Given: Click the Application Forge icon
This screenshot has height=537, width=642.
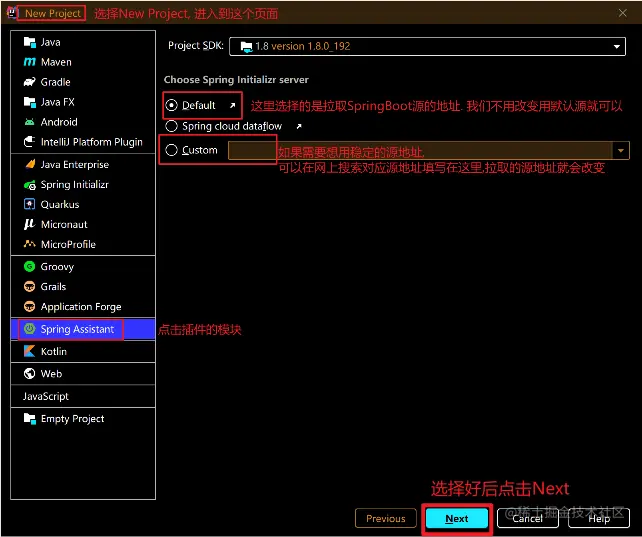Looking at the screenshot, I should pos(29,306).
